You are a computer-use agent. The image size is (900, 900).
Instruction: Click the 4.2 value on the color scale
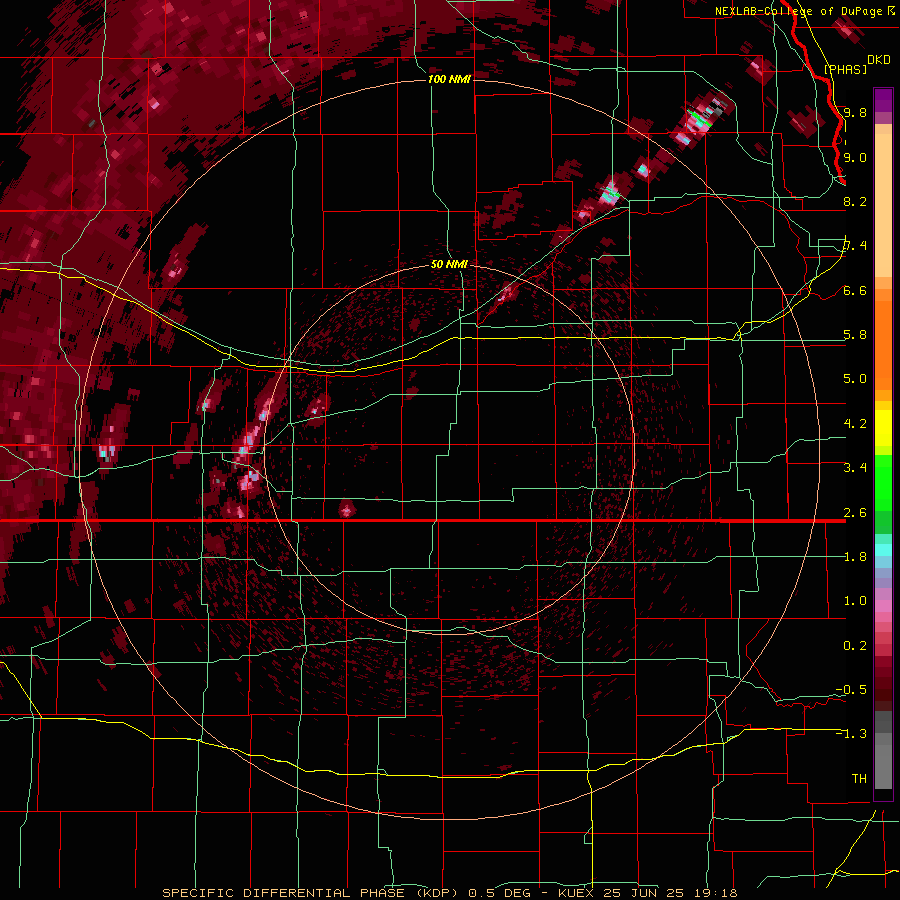tap(855, 424)
